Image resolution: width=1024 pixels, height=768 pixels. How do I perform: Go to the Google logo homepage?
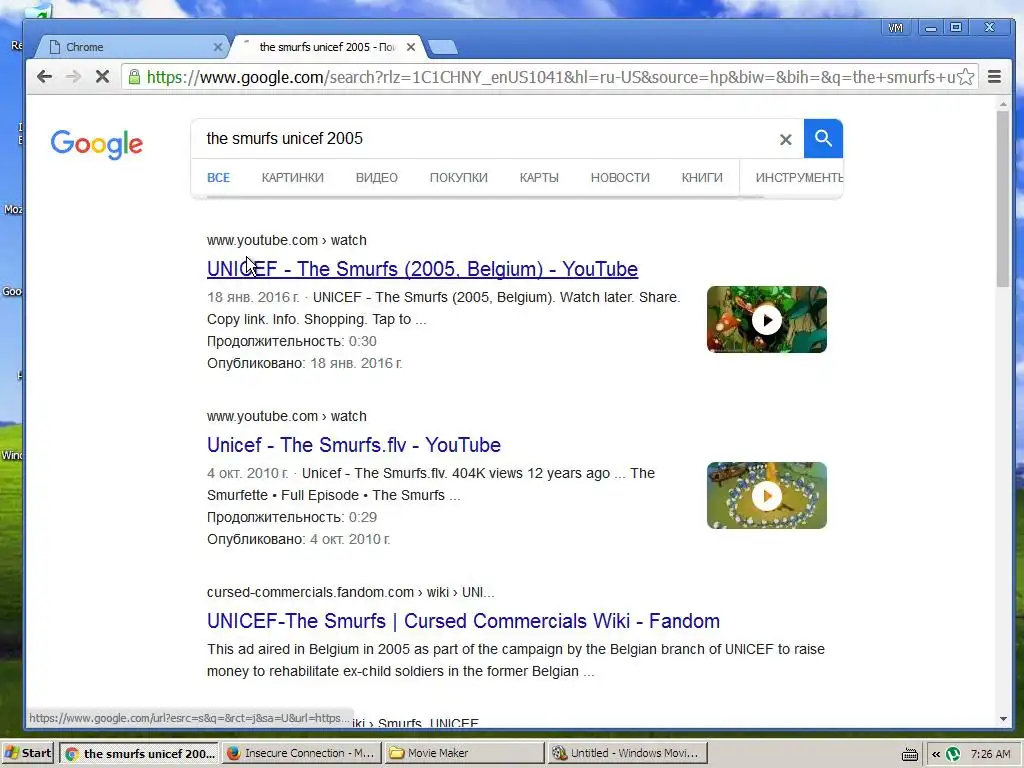[97, 144]
